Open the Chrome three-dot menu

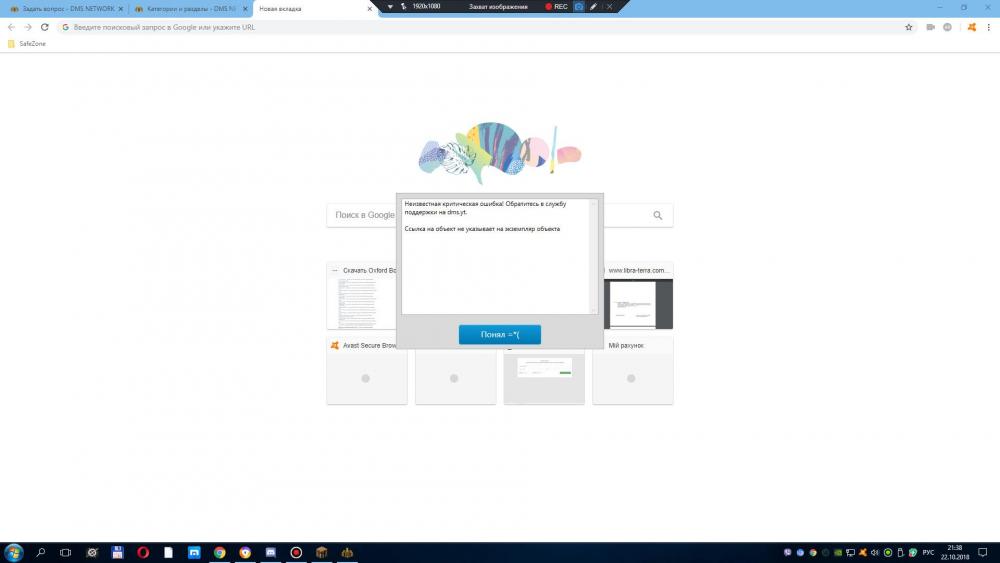pos(988,27)
